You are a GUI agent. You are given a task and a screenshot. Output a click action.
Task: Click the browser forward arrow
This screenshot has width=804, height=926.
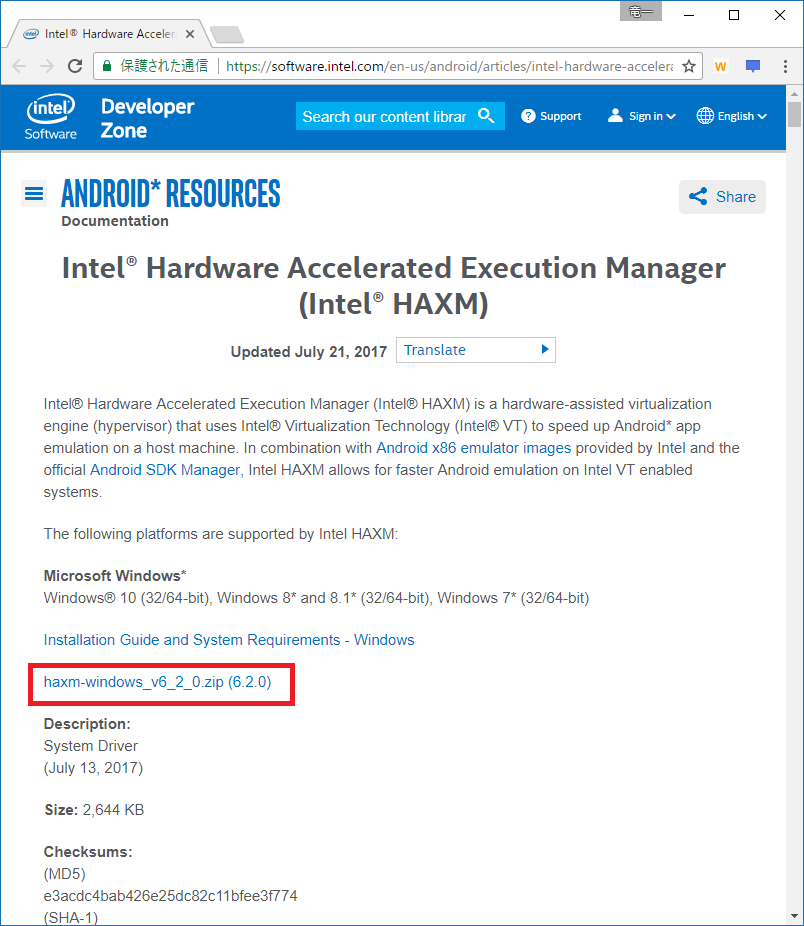[x=47, y=66]
